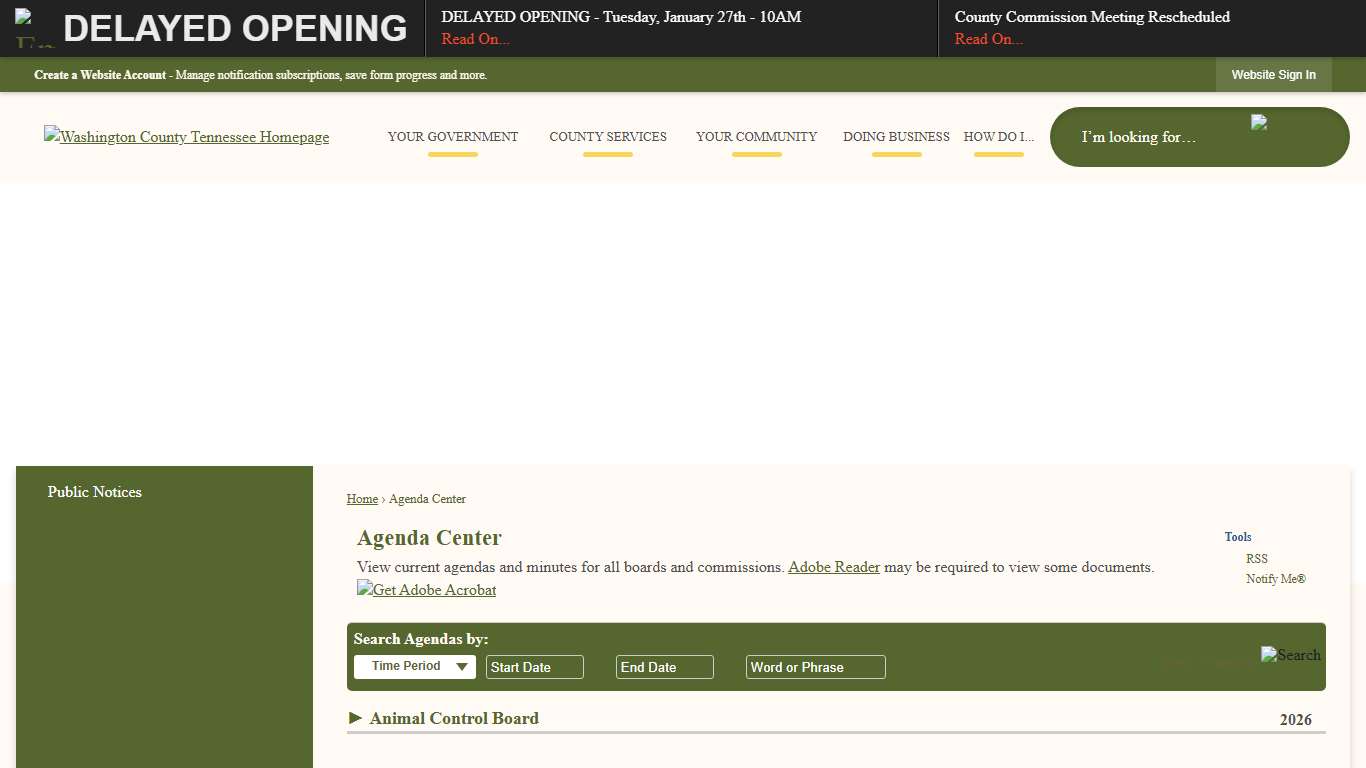Select YOUR GOVERNMENT in the navigation
Image resolution: width=1366 pixels, height=768 pixels.
tap(453, 137)
